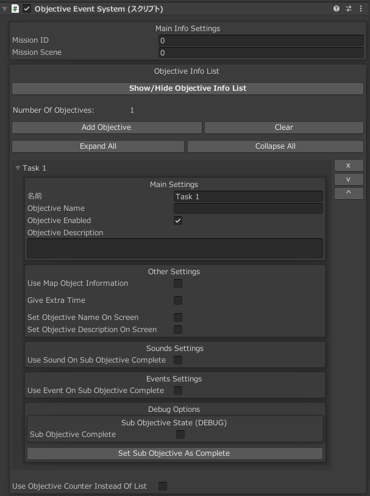Image resolution: width=370 pixels, height=496 pixels.
Task: Collapse the Task 1 foldout
Action: coord(18,168)
